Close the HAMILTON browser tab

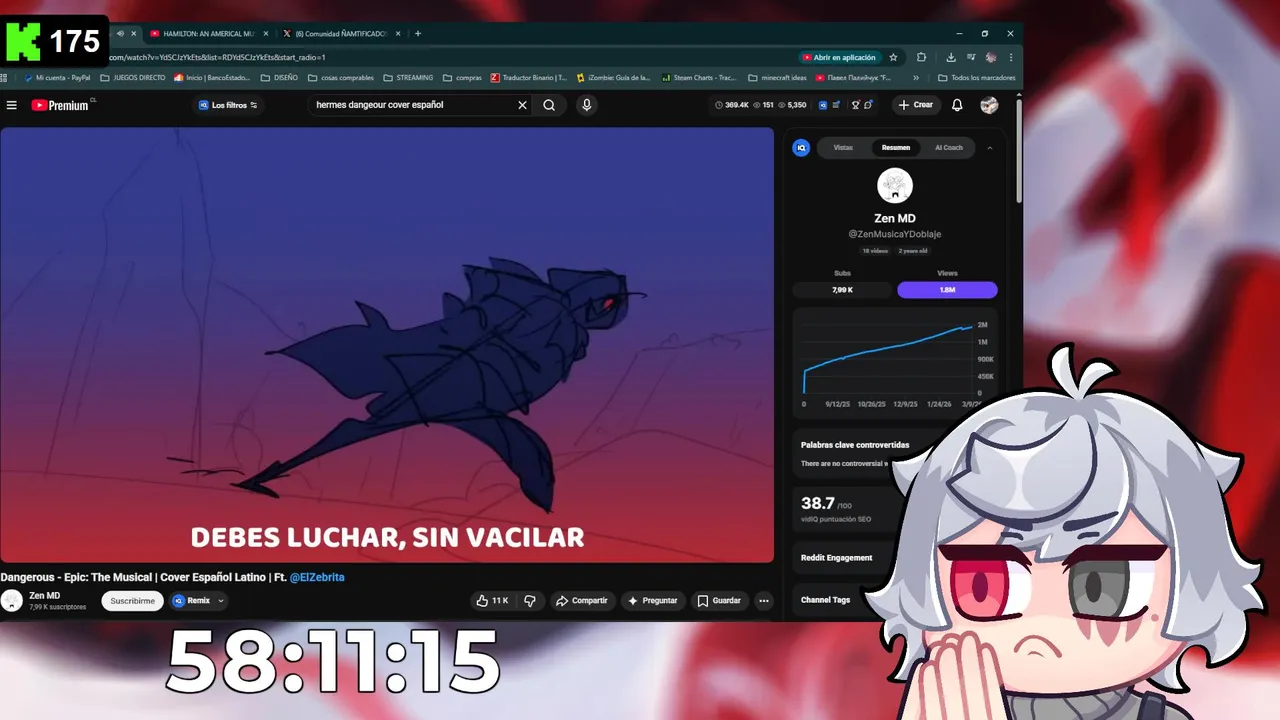click(x=266, y=33)
